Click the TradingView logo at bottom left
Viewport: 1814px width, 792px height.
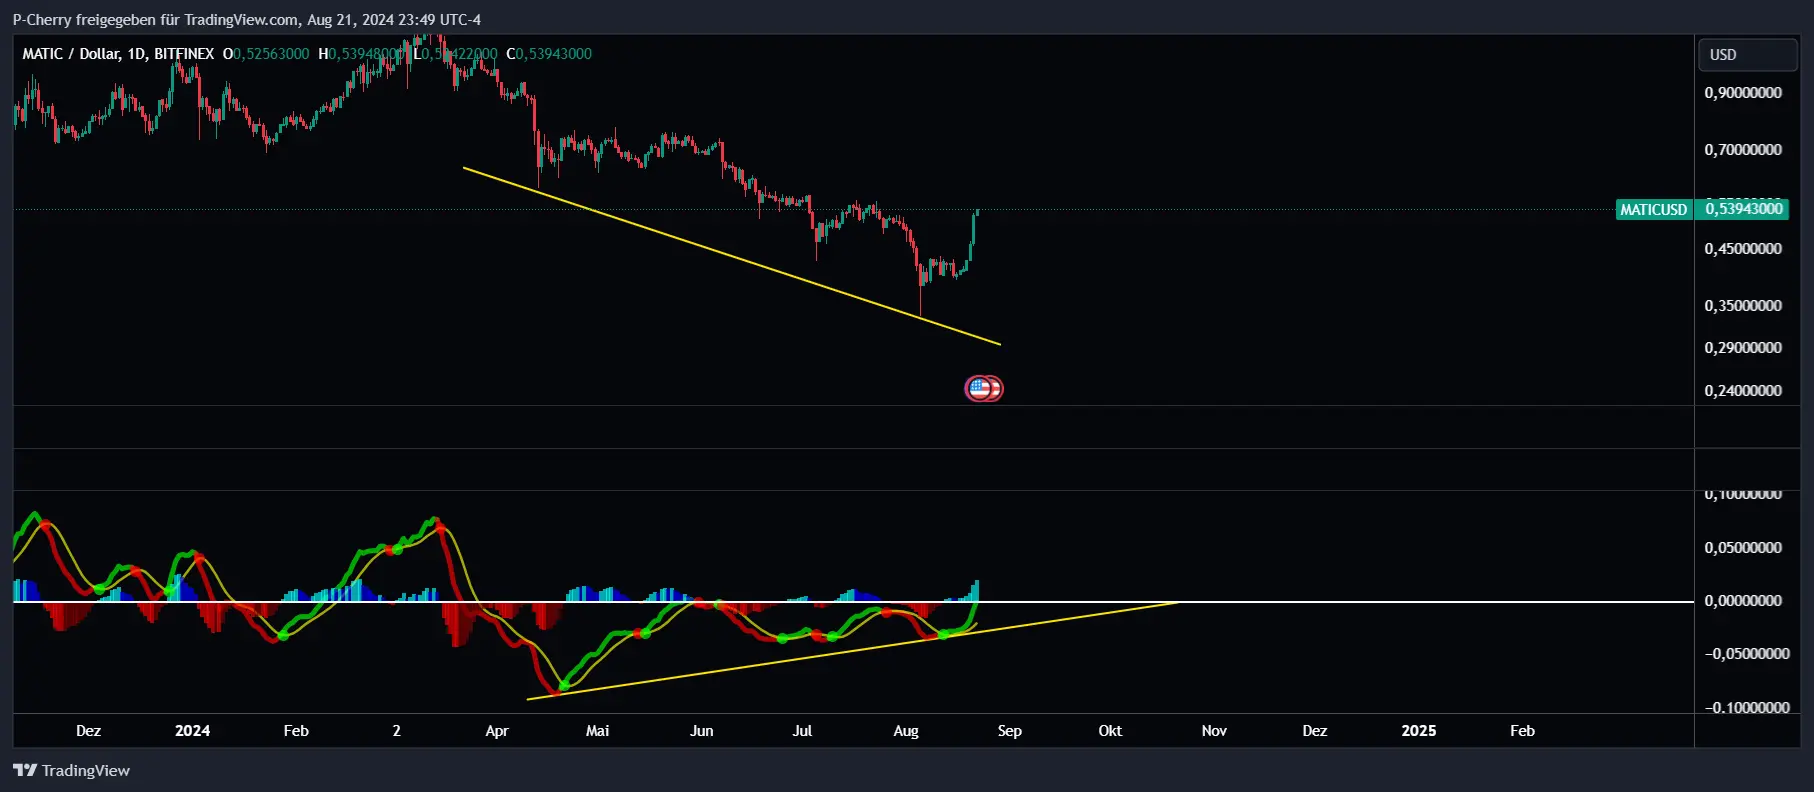pyautogui.click(x=71, y=770)
